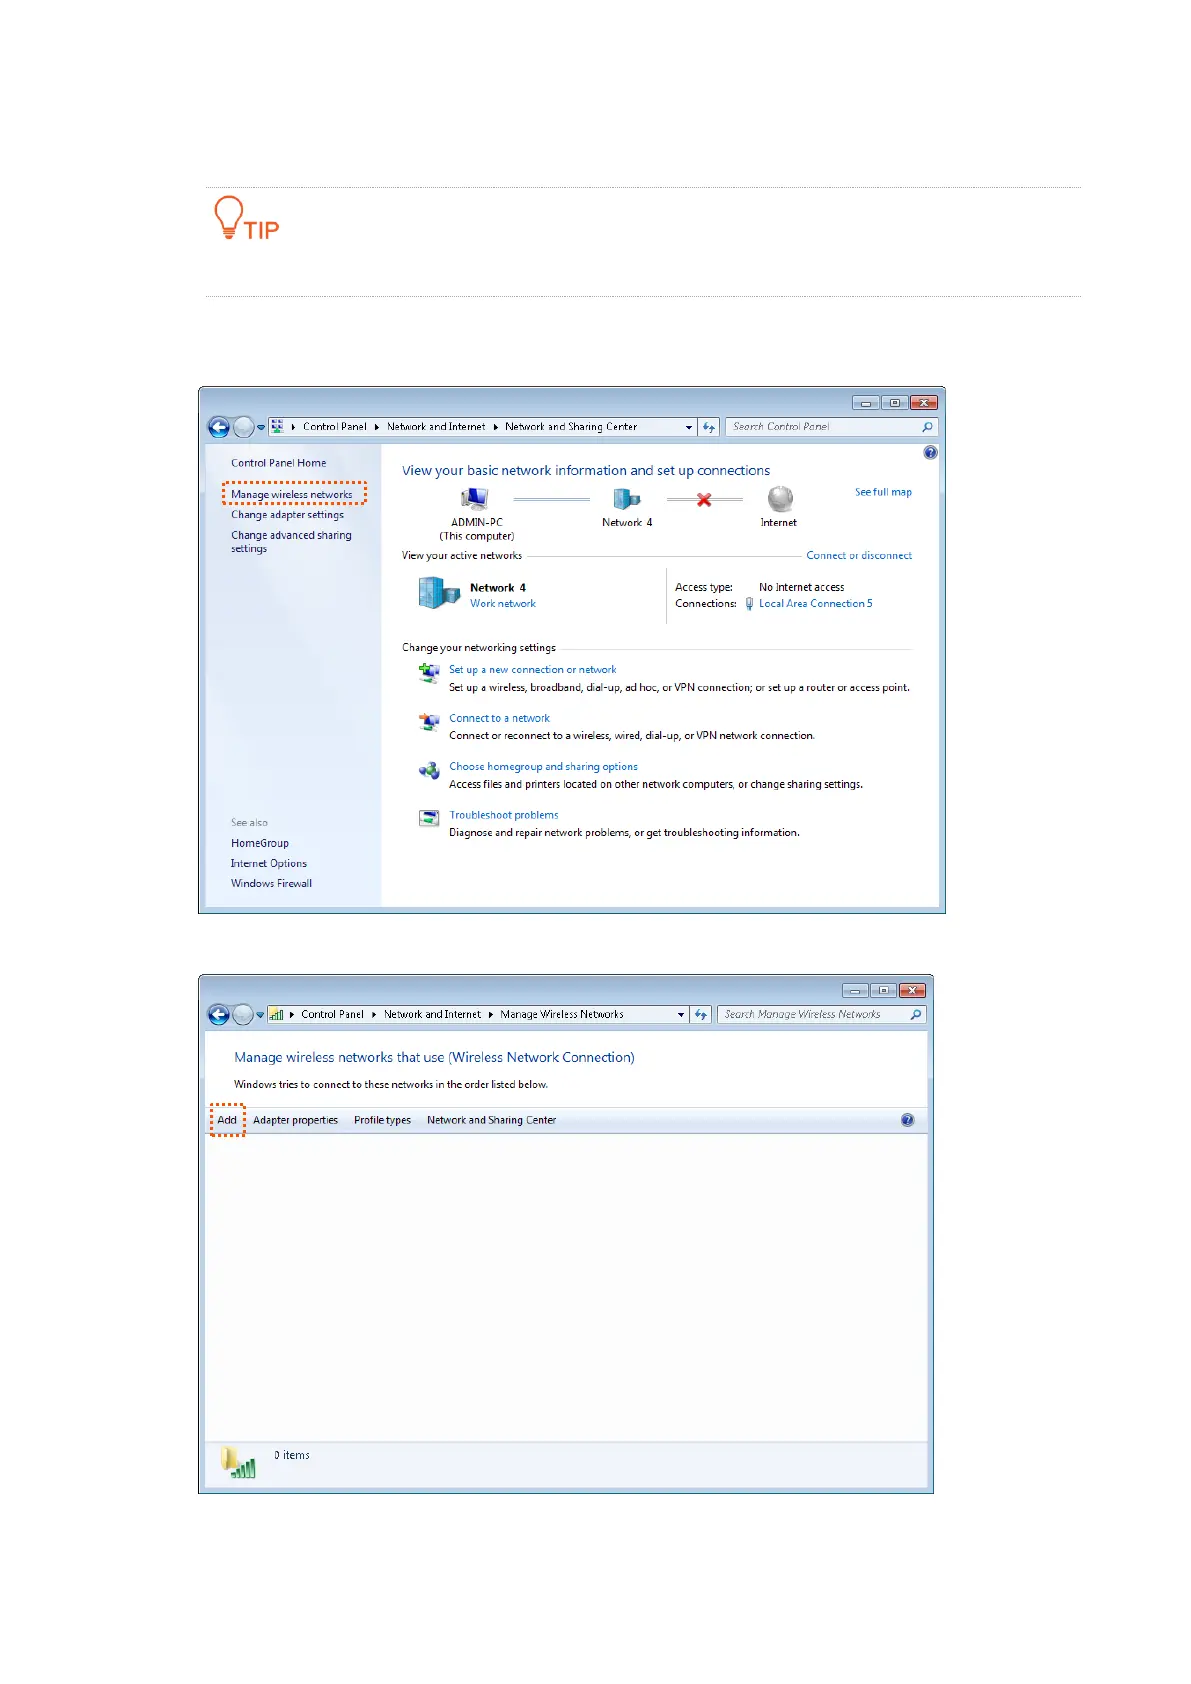Click Control Panel icon at start of Network and Sharing Center address bar
1191x1684 pixels.
tap(277, 427)
